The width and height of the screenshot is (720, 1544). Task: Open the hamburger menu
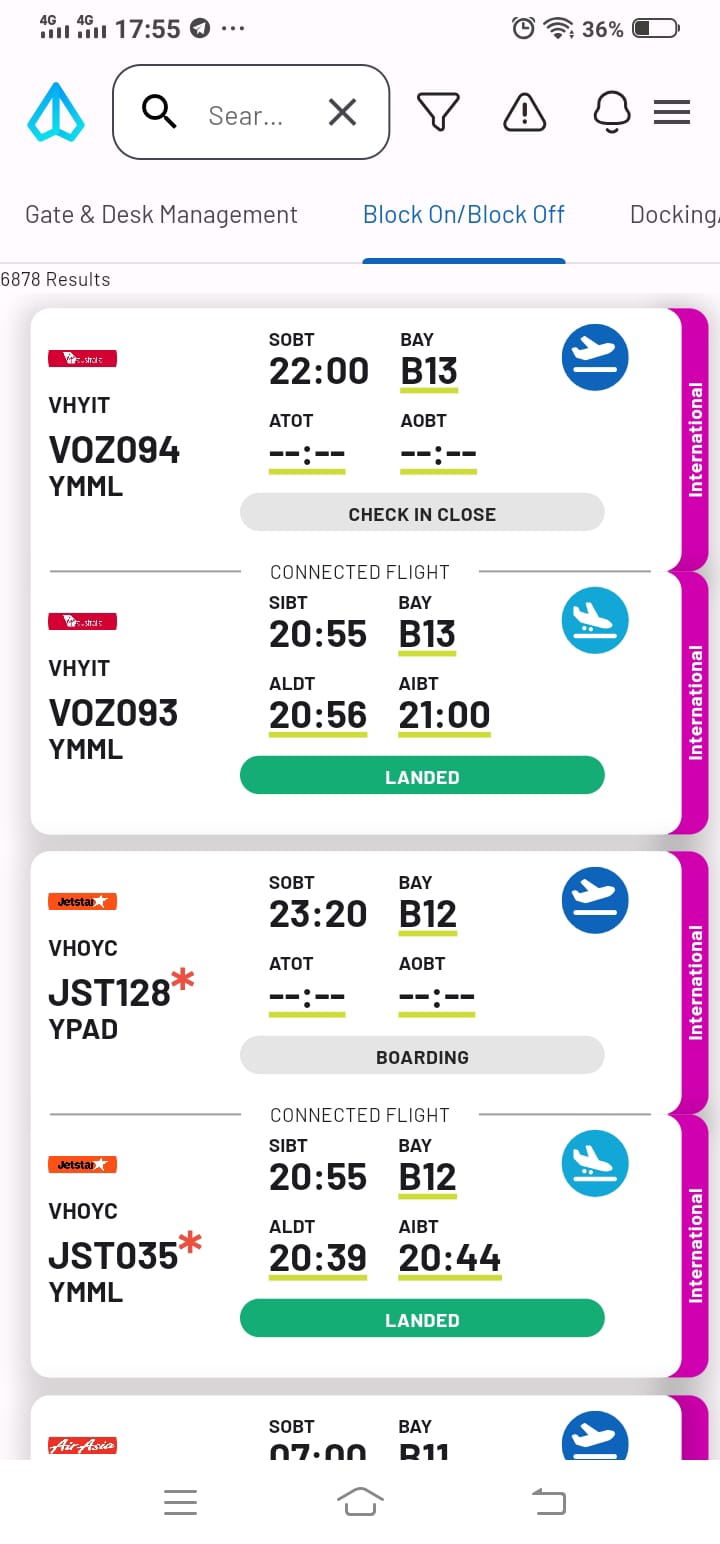pos(672,112)
